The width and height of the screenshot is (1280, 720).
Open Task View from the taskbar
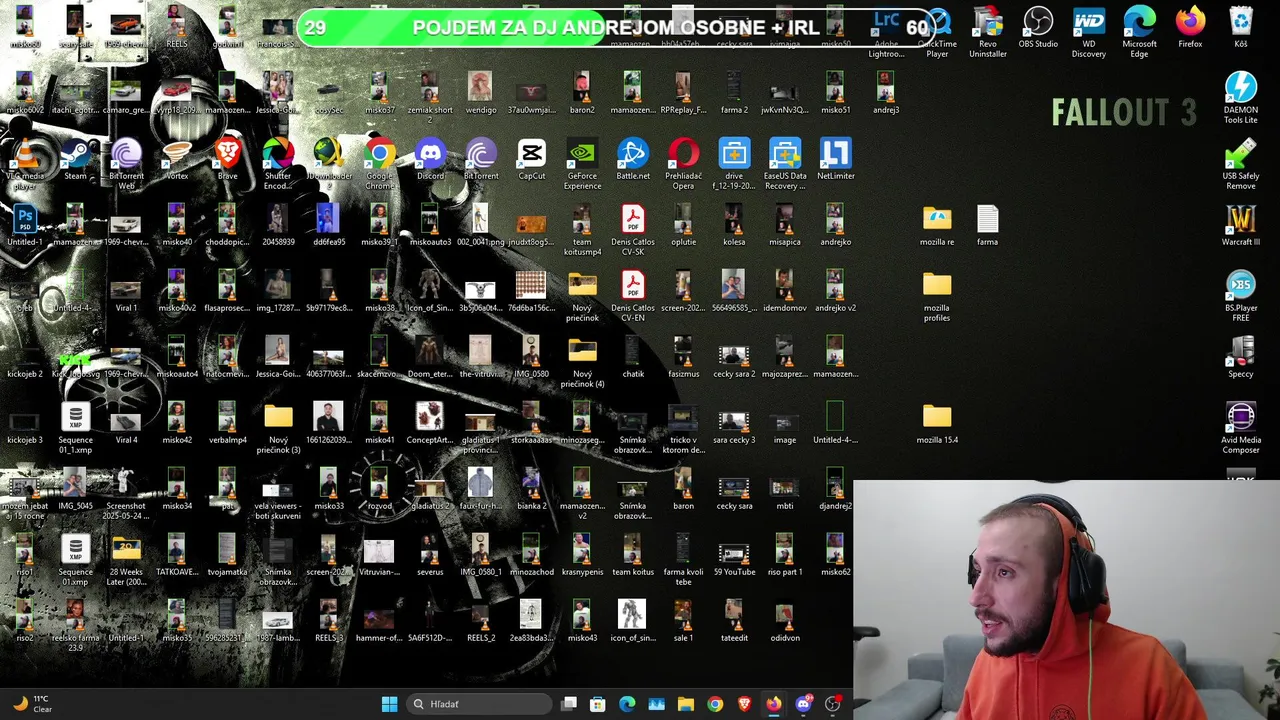click(x=569, y=704)
